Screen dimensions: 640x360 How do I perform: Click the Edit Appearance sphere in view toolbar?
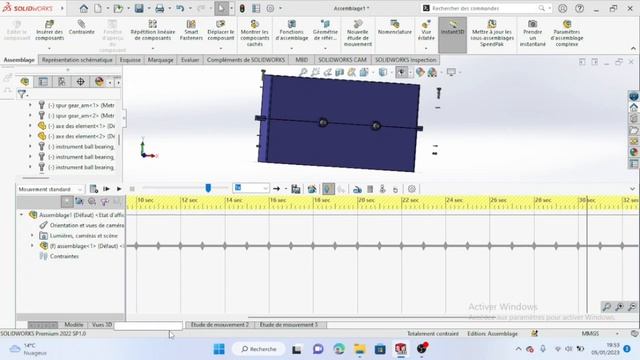tap(420, 73)
